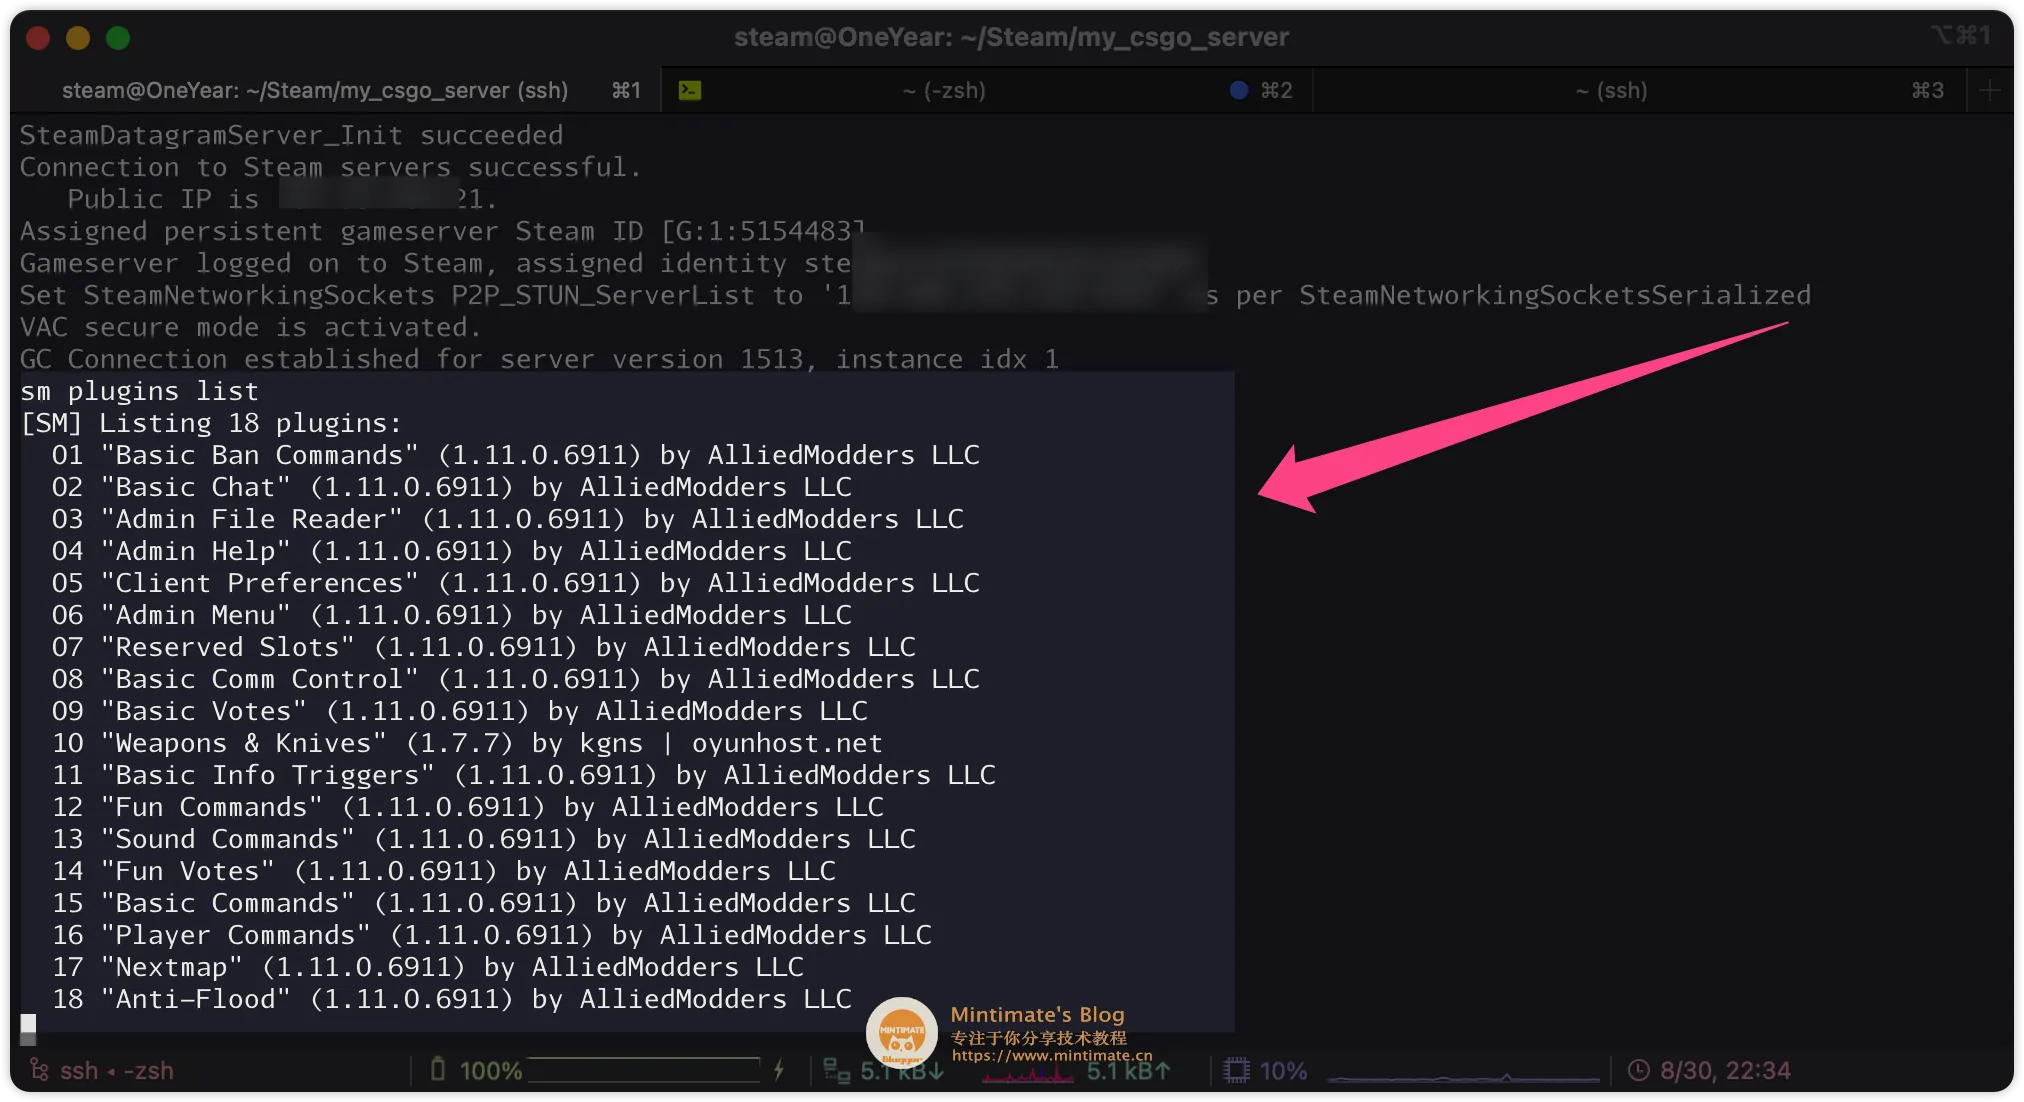Click the green terminal icon on second tab
The image size is (2024, 1102).
690,90
